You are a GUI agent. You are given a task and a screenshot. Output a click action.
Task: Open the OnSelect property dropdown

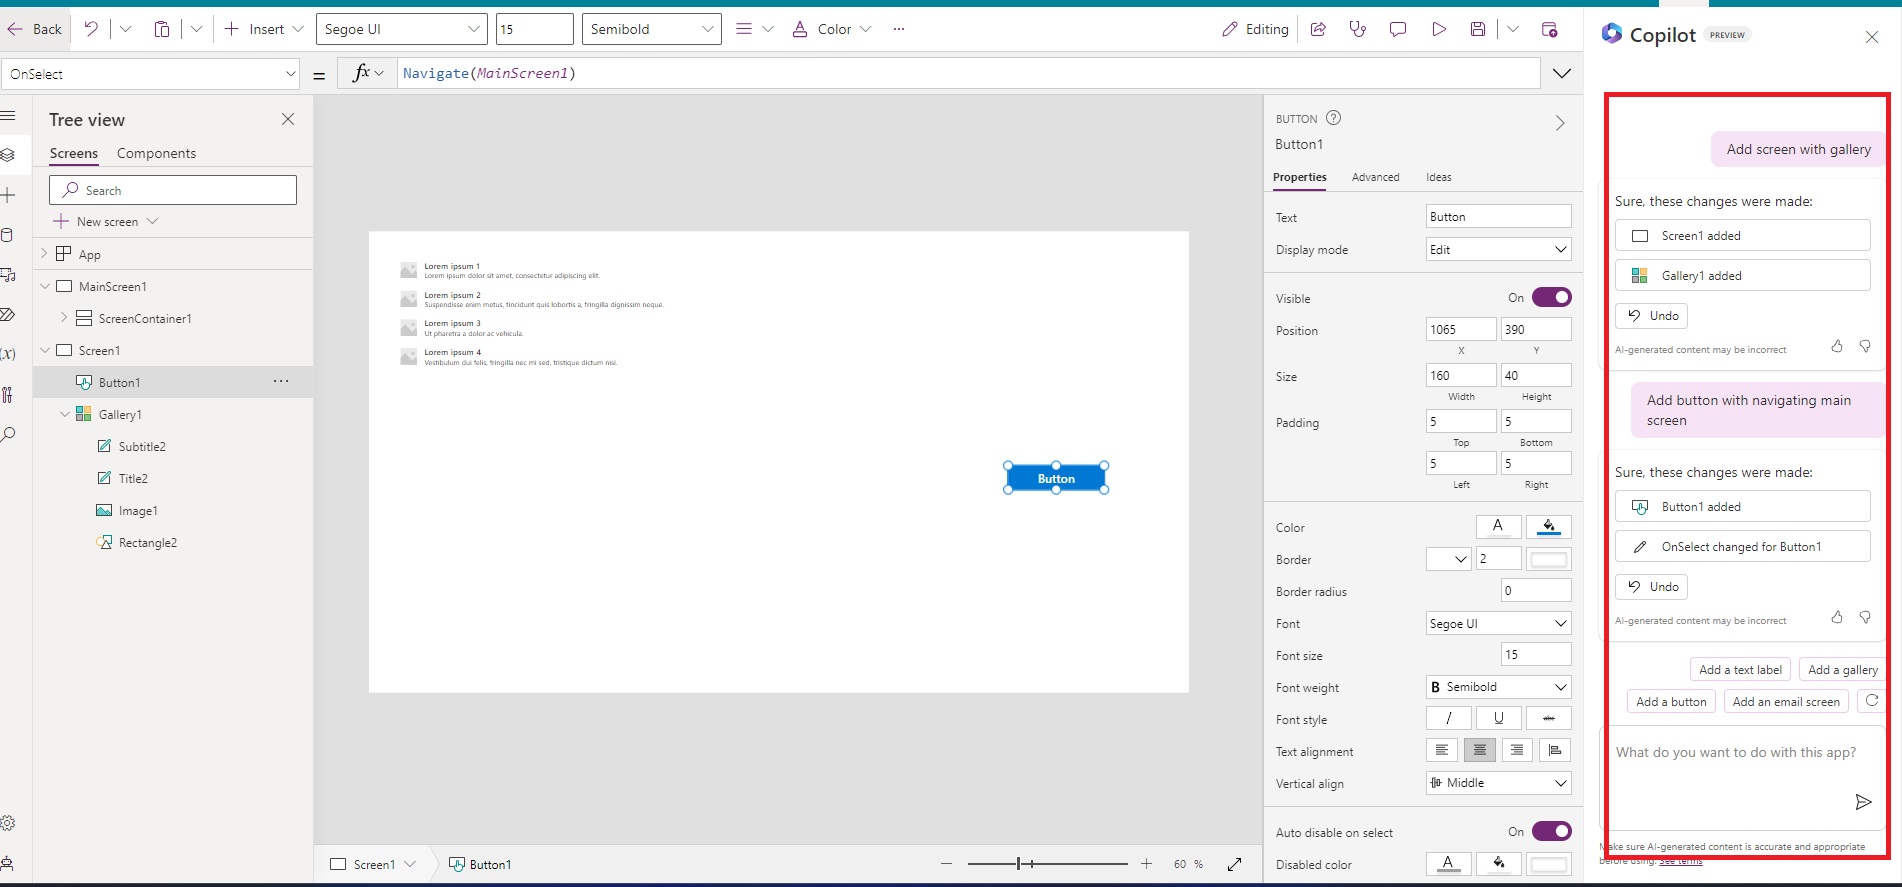[x=290, y=74]
